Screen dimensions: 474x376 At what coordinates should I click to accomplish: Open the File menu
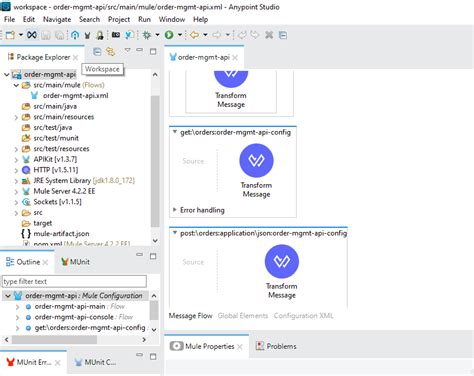[x=9, y=19]
